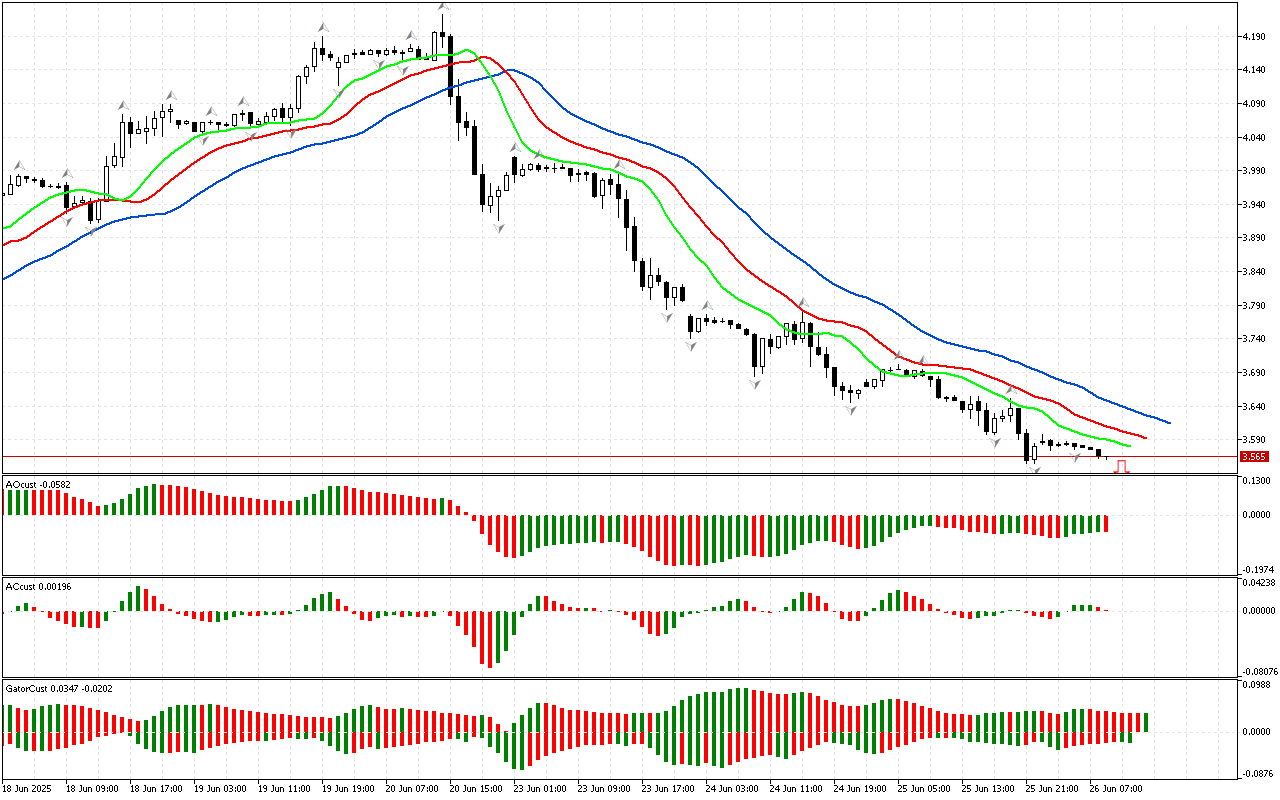Click the '25 Jun 21:00' time axis label
The image size is (1280, 800).
pyautogui.click(x=1053, y=788)
